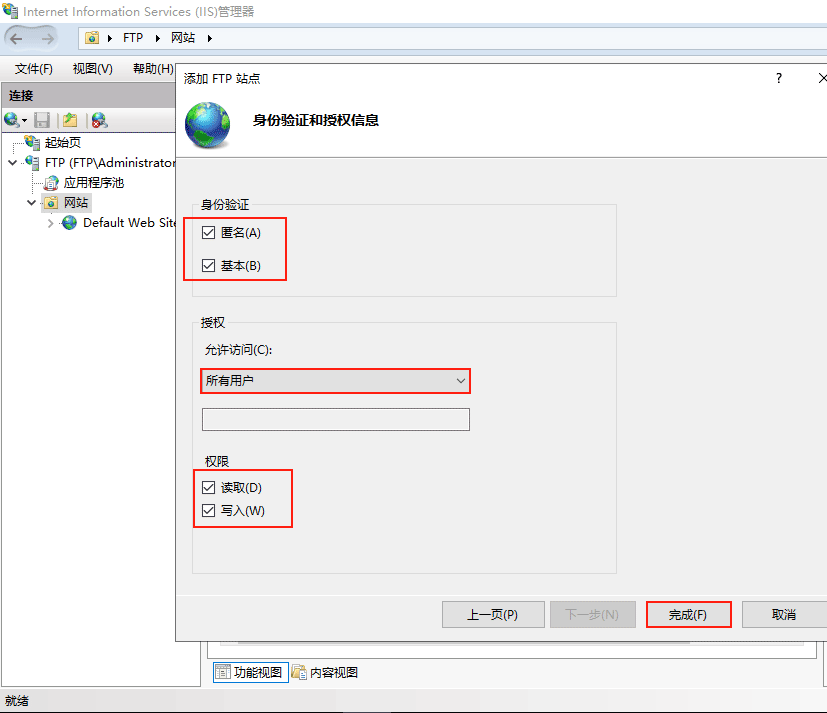Click the home folder icon in address bar
Screen dimensions: 827x713
click(92, 38)
